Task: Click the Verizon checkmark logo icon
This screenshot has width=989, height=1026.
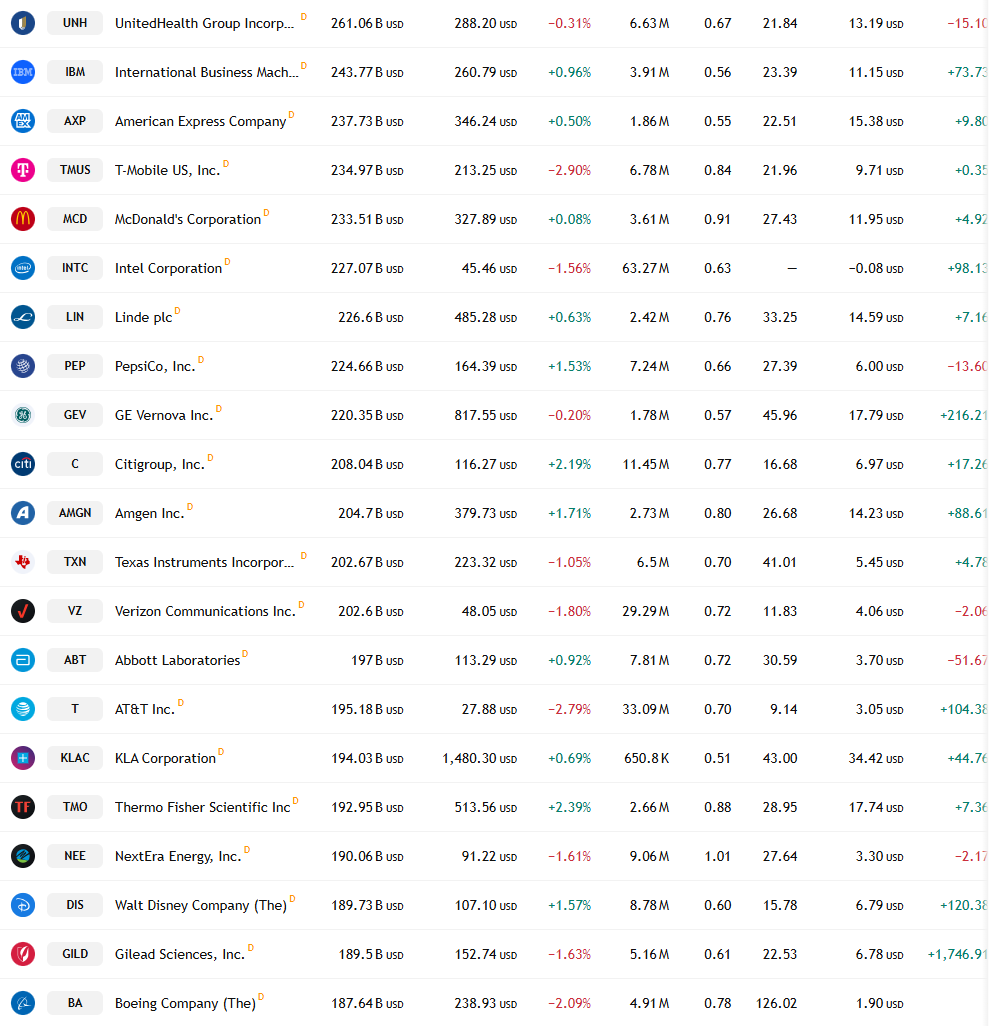Action: coord(23,611)
